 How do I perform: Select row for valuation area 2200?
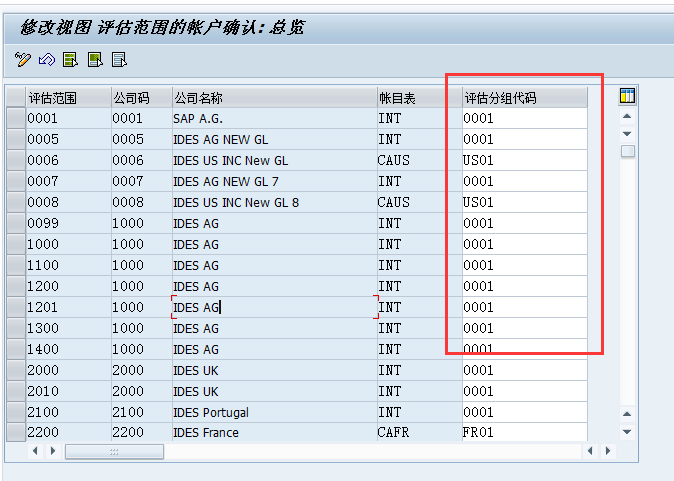pyautogui.click(x=16, y=432)
